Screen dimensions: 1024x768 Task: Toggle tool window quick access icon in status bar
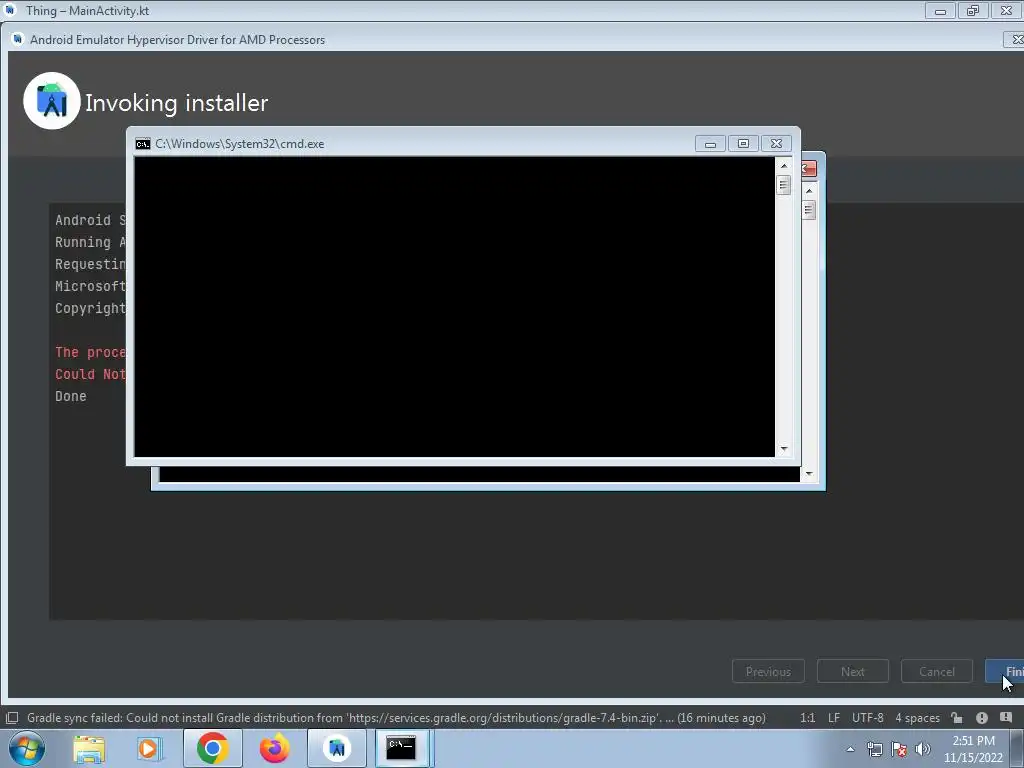(12, 718)
